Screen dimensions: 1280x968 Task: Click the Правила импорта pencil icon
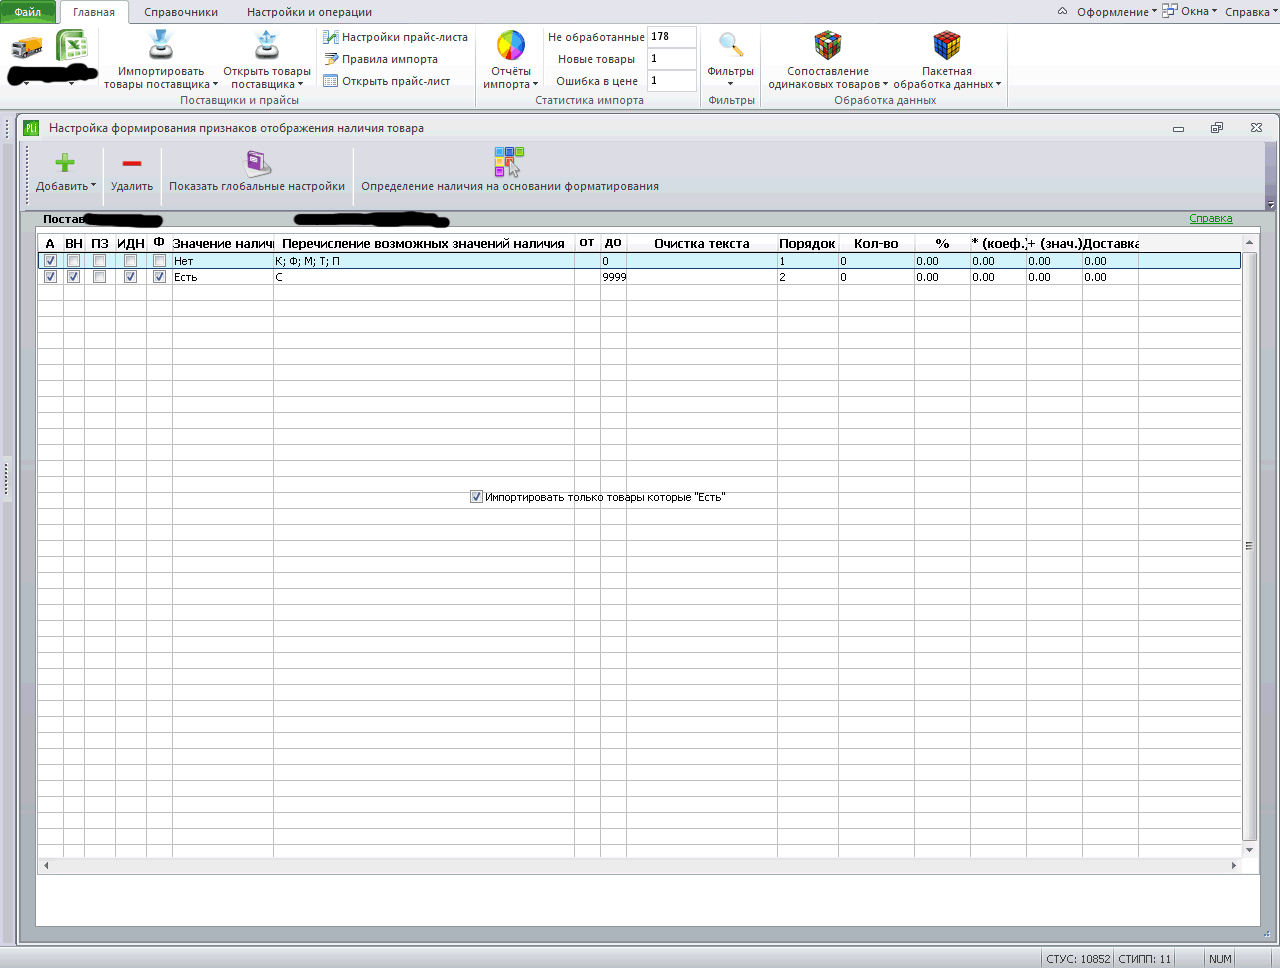(331, 59)
